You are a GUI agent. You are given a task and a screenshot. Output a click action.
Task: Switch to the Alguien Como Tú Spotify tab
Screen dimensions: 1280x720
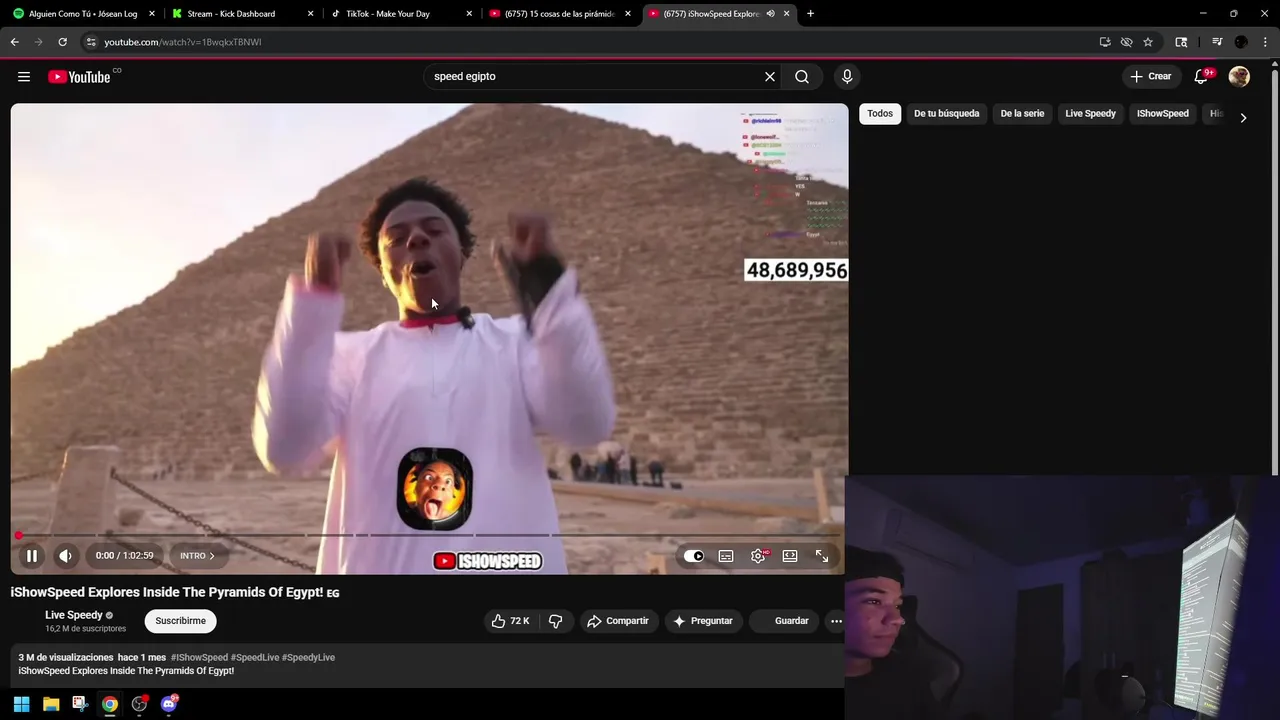tap(82, 14)
